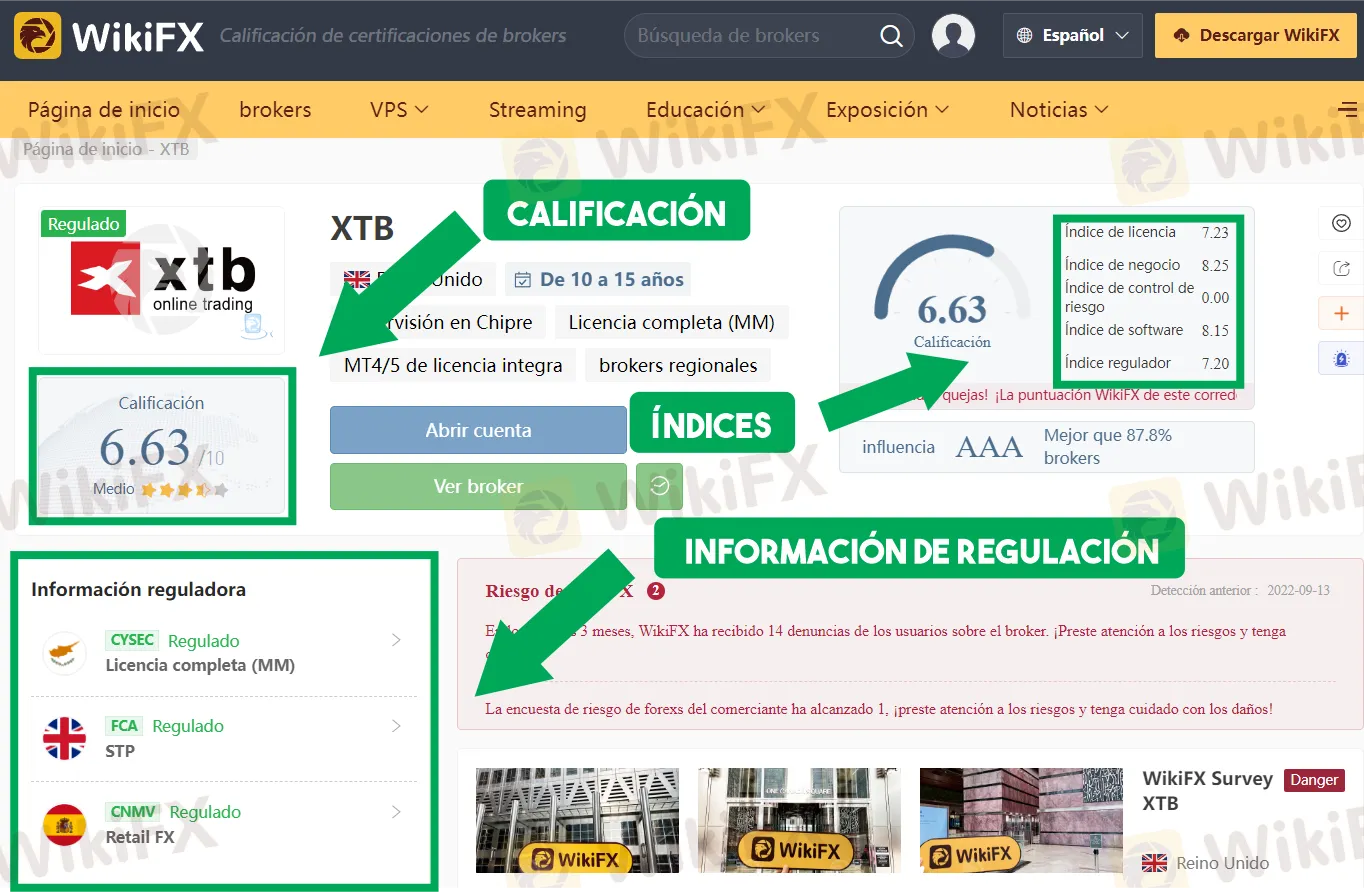Image resolution: width=1364 pixels, height=892 pixels.
Task: Click the search magnifier icon
Action: click(891, 36)
